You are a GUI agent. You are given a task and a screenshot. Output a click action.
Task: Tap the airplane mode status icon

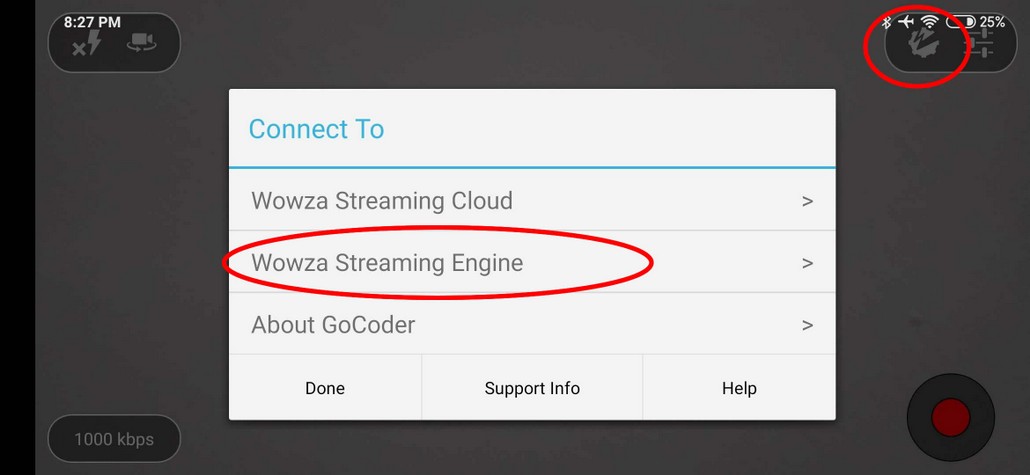(x=907, y=21)
